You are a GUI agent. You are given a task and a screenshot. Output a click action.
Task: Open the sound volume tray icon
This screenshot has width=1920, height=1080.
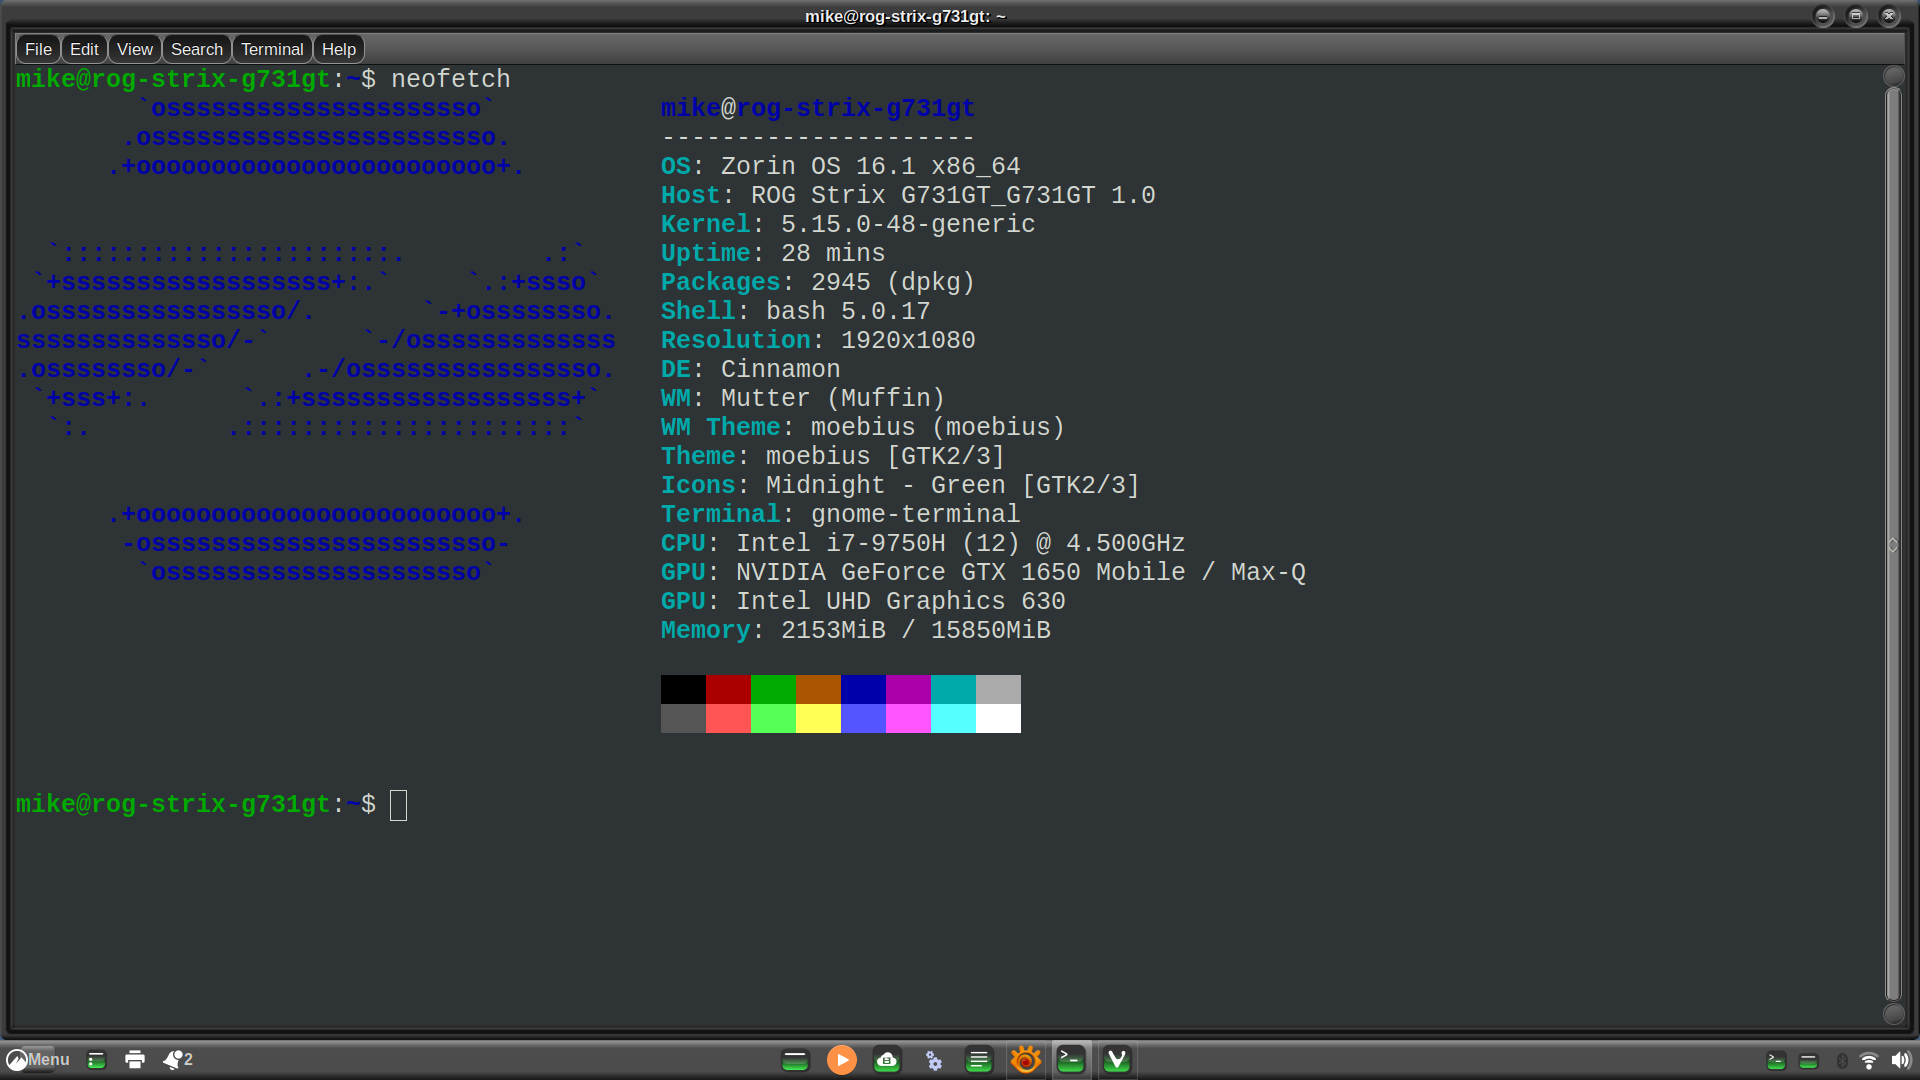(1900, 1060)
